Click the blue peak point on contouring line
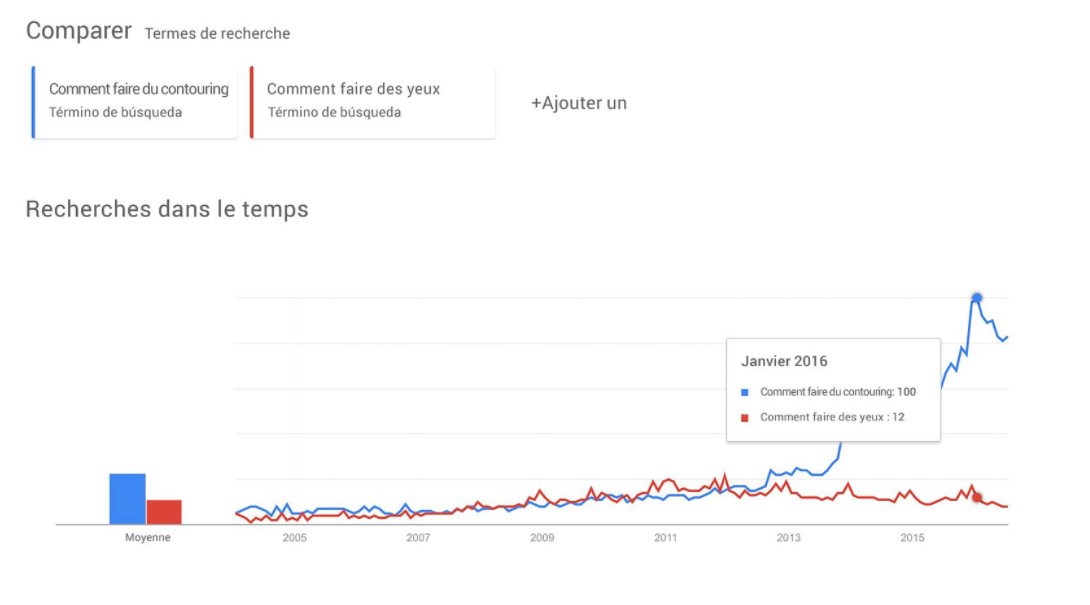Image resolution: width=1090 pixels, height=605 pixels. [x=977, y=298]
